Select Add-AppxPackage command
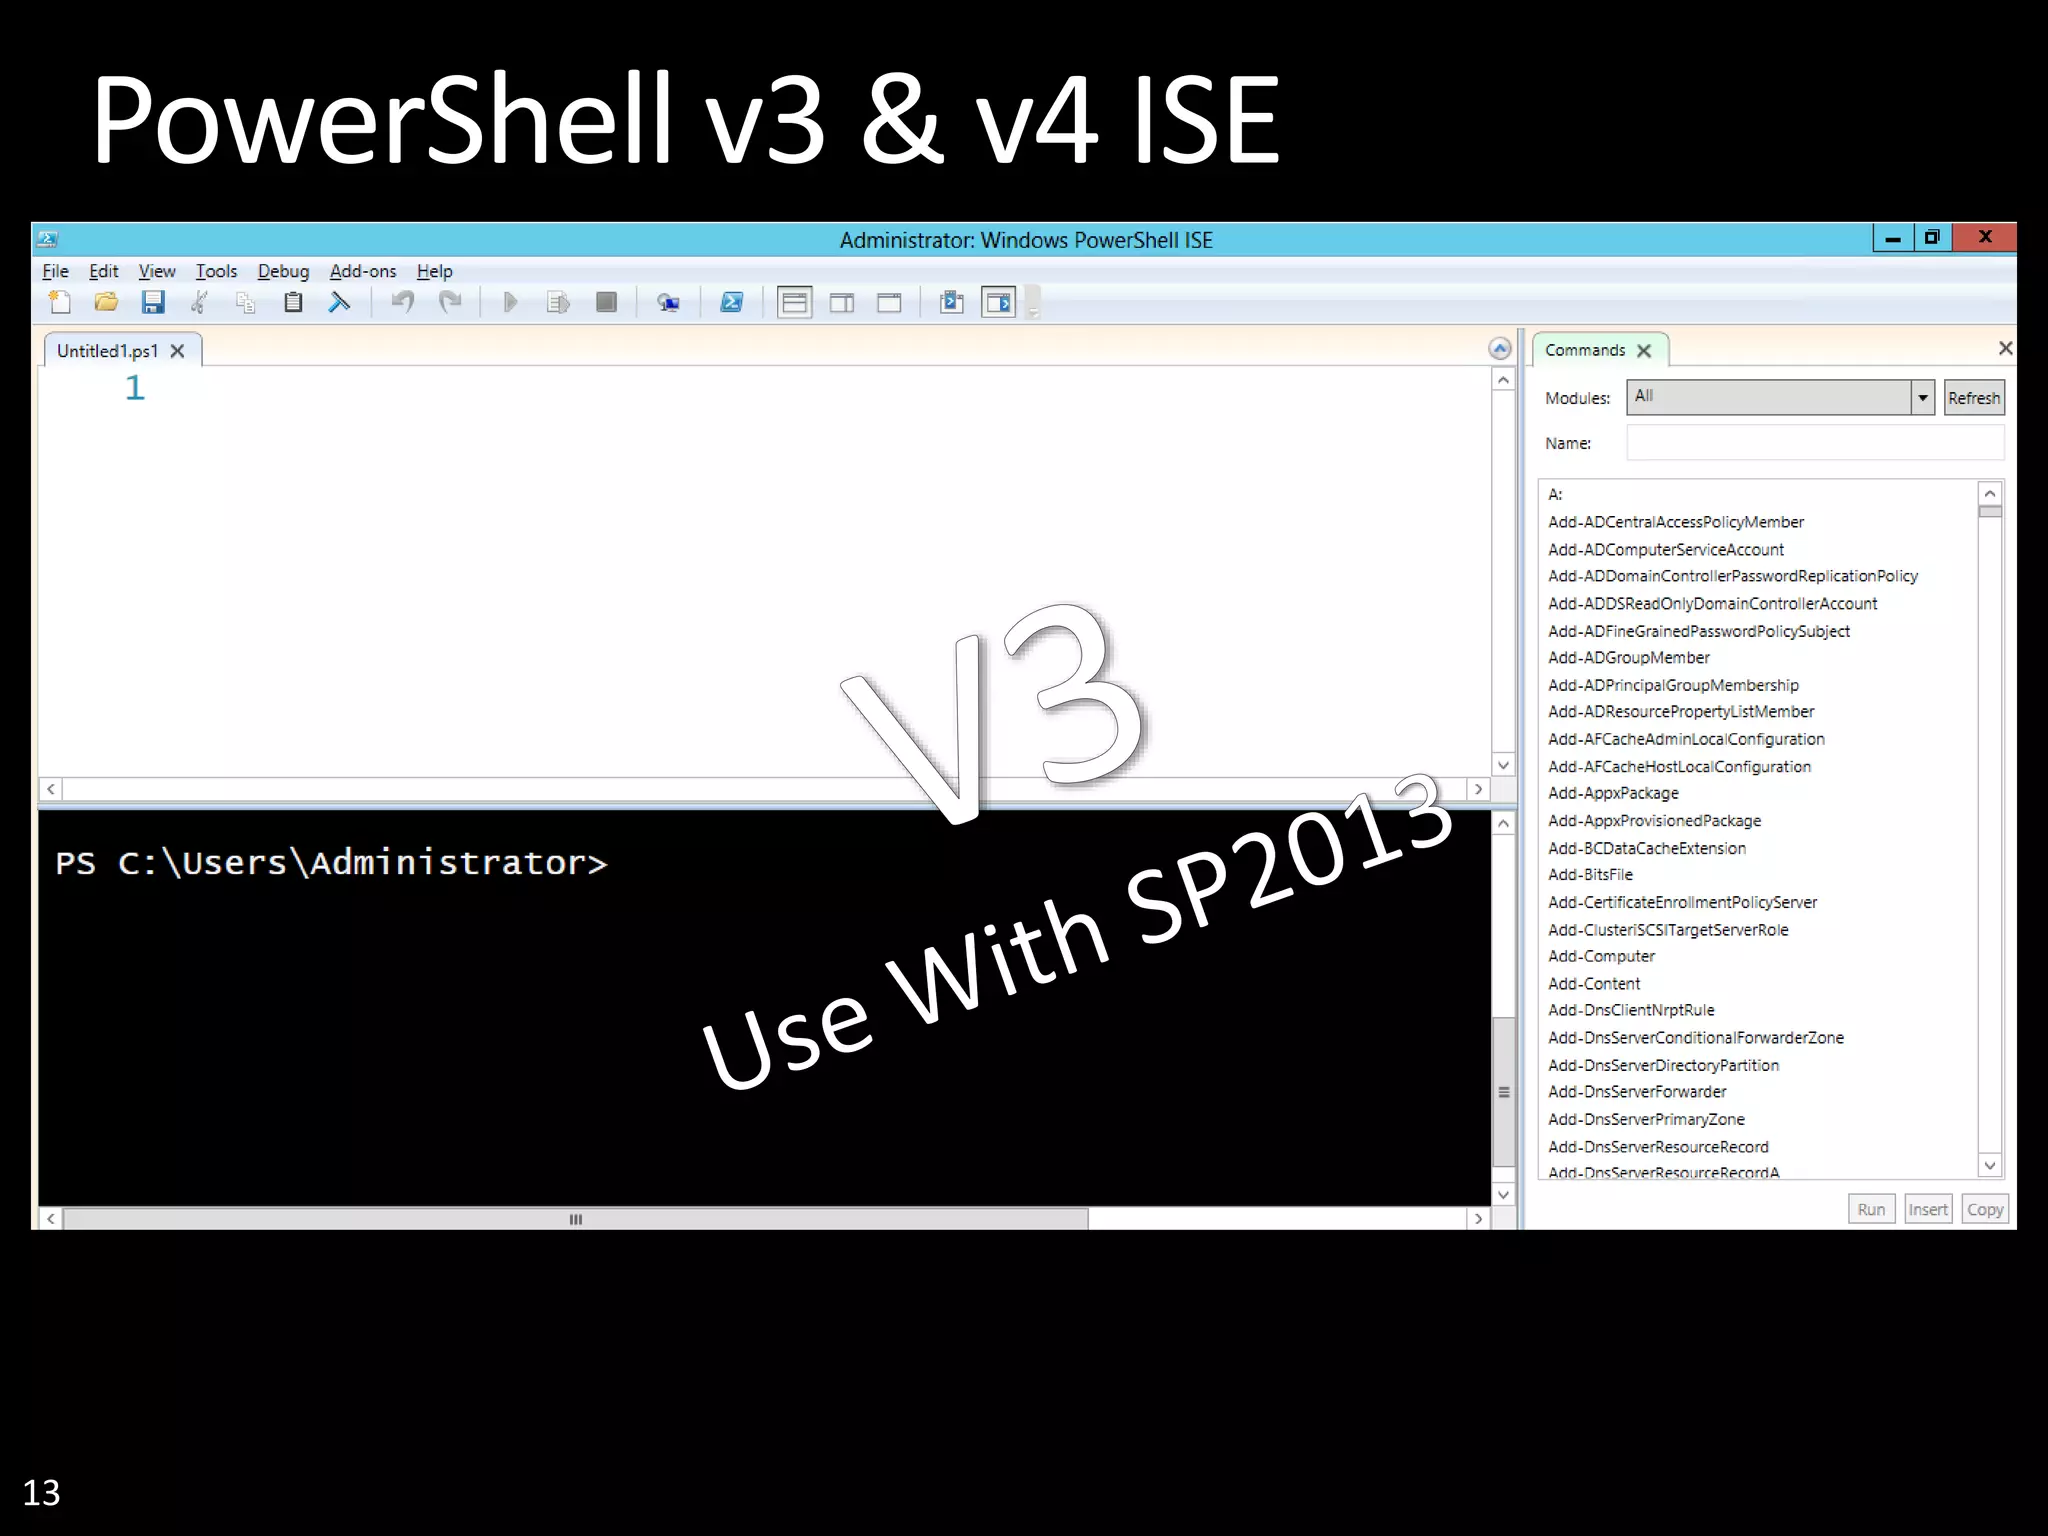 1613,793
